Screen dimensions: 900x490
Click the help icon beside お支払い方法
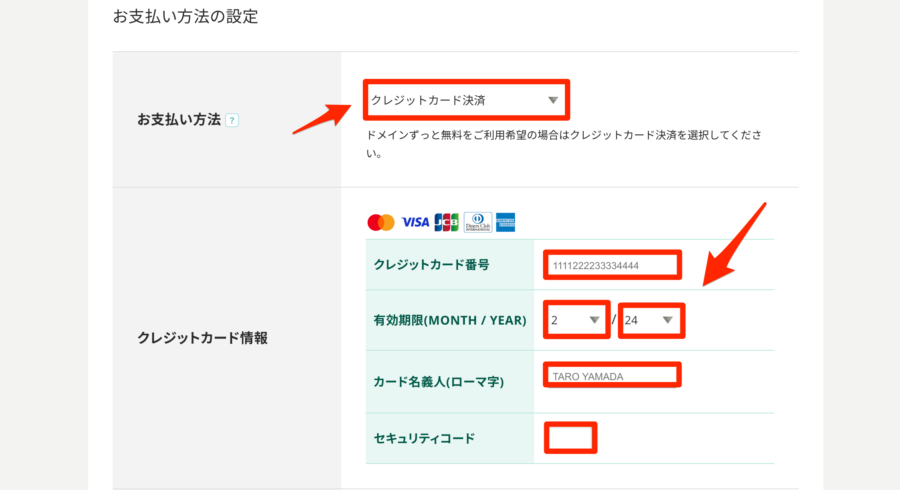pos(232,120)
